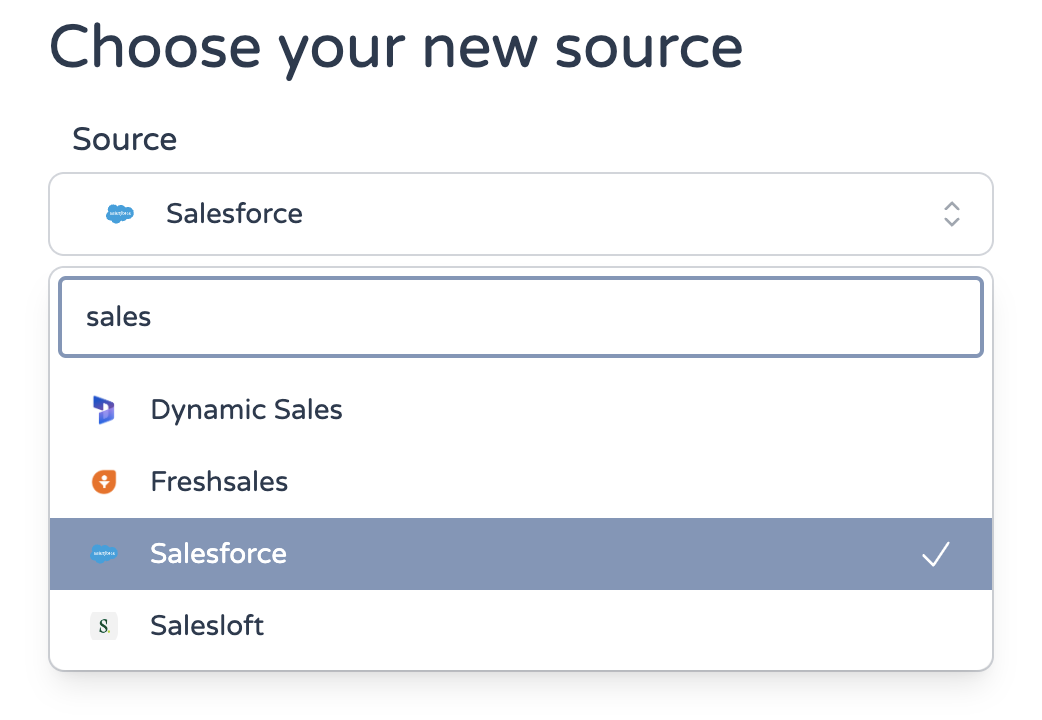1042x720 pixels.
Task: Click the green Salesloft S logo icon
Action: pos(104,626)
